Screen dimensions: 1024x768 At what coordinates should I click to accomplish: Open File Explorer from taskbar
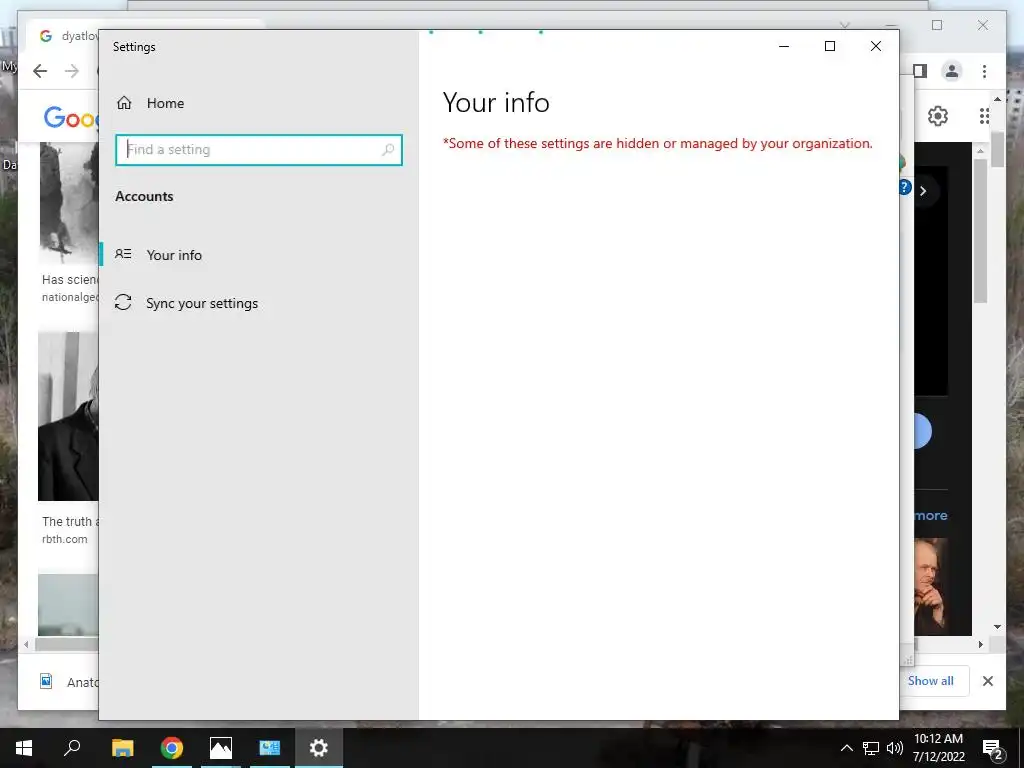122,748
